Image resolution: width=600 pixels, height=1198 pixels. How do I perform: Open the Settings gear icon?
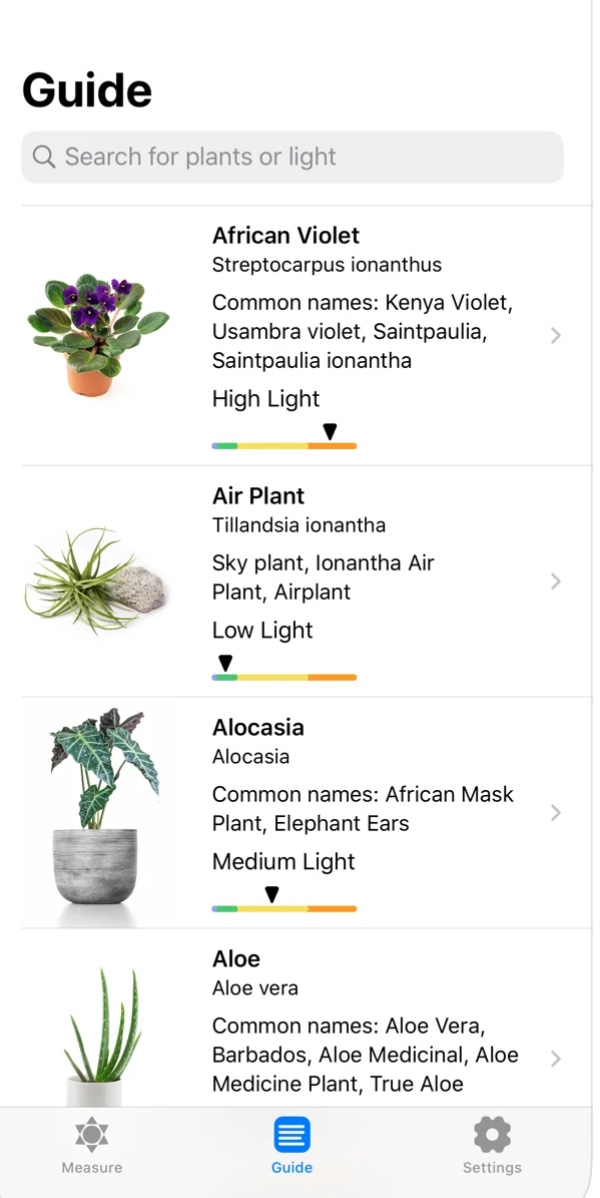tap(492, 1135)
